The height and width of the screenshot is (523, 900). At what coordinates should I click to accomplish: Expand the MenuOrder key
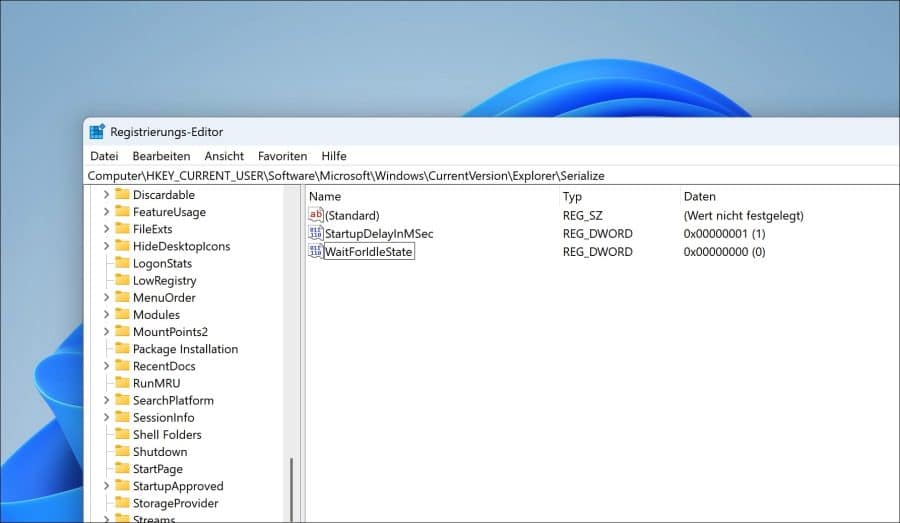(x=106, y=297)
